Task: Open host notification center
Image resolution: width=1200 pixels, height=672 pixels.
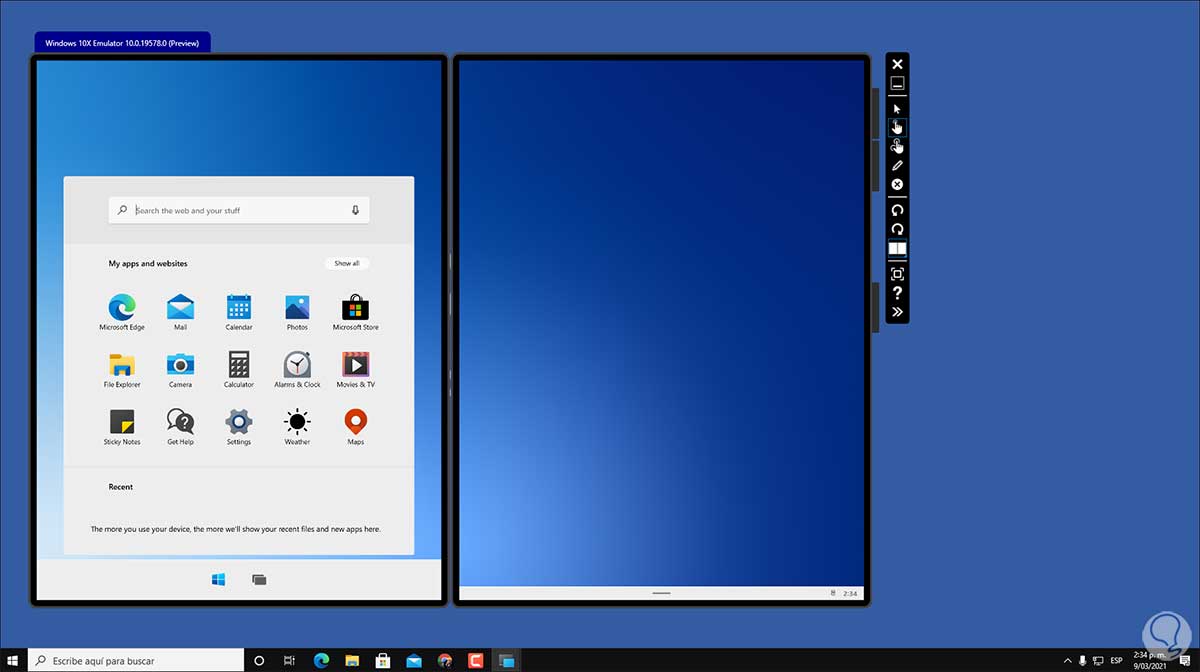Action: [1184, 660]
